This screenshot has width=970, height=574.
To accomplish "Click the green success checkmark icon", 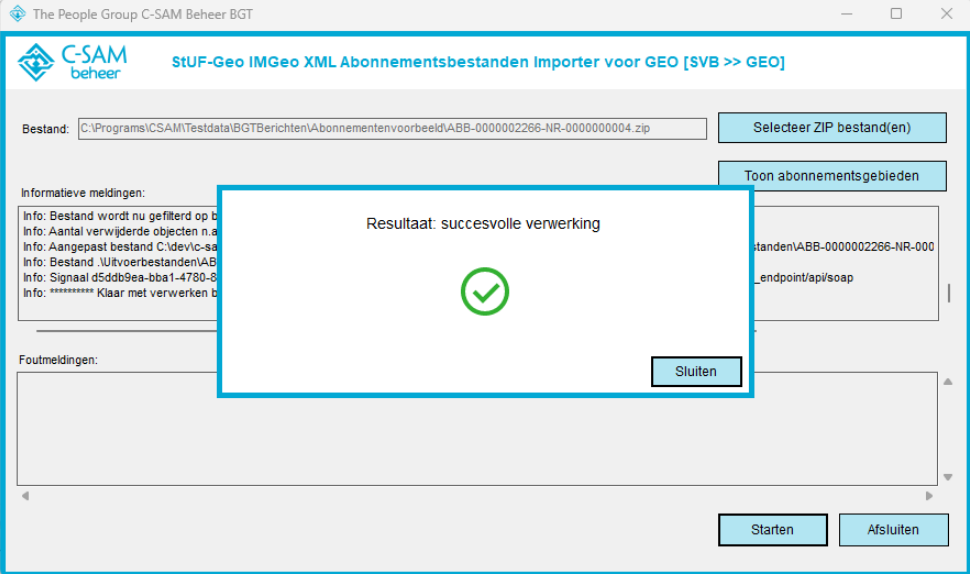I will pyautogui.click(x=485, y=291).
